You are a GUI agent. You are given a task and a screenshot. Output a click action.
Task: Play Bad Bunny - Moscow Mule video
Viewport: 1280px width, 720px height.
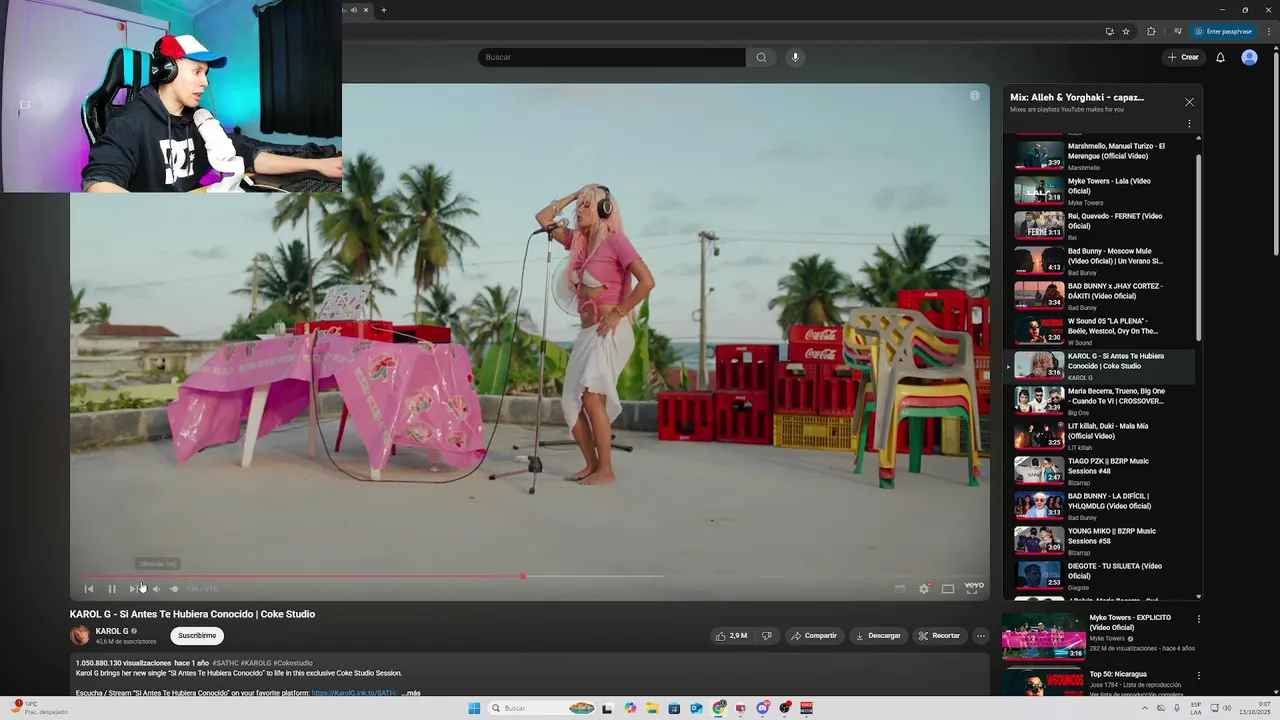tap(1099, 260)
